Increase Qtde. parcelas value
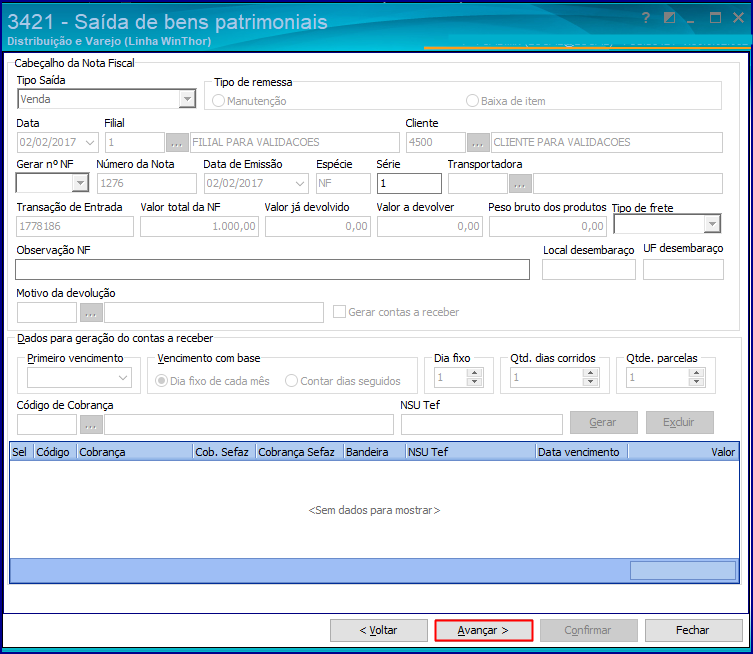This screenshot has height=654, width=753. (x=696, y=373)
